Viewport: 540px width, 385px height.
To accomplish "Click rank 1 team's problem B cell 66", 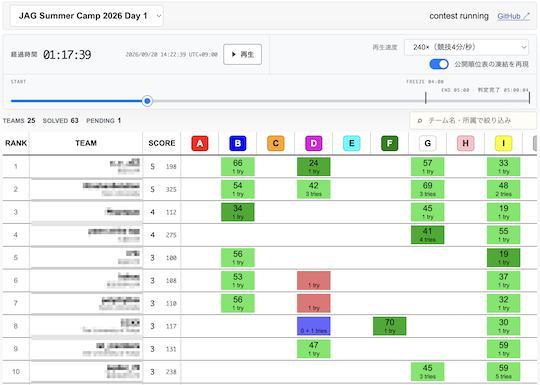I will (238, 167).
